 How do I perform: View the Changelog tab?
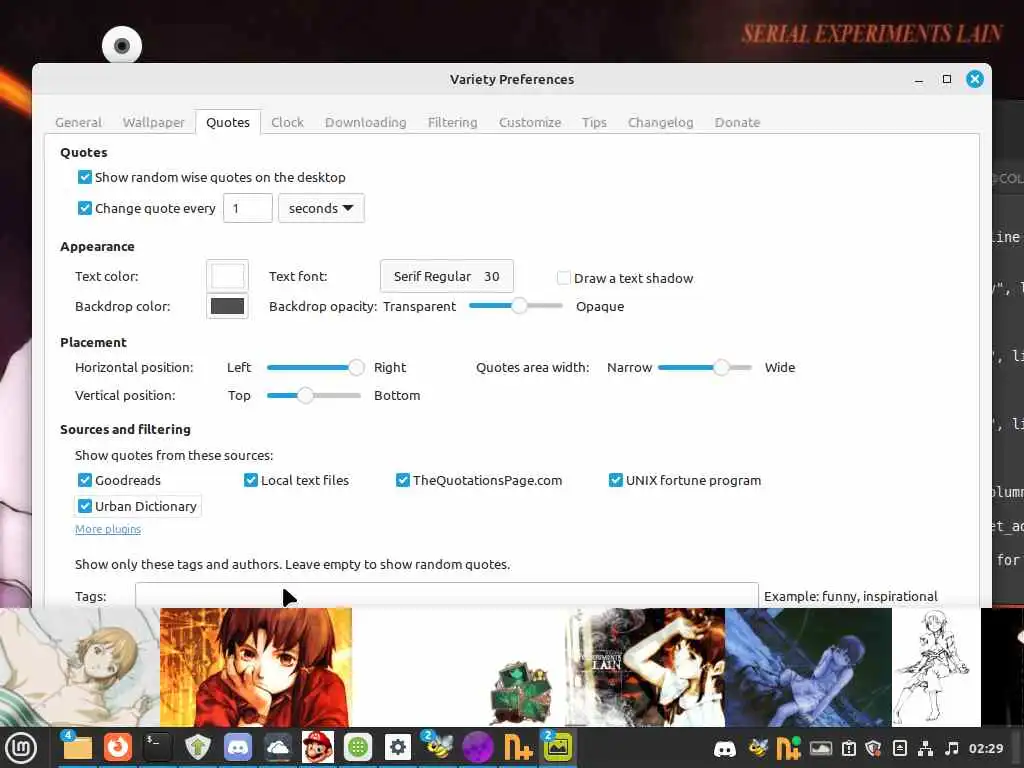point(660,122)
